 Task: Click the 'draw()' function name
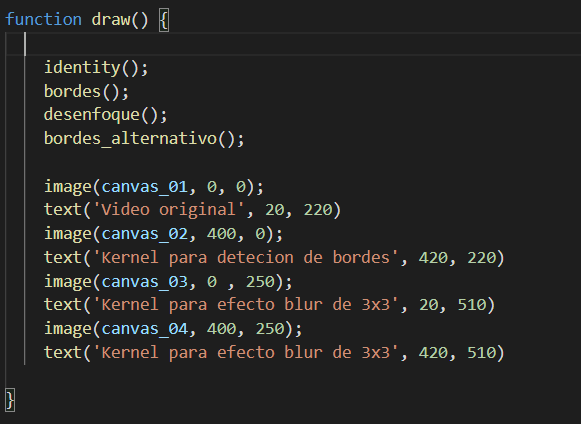click(120, 19)
